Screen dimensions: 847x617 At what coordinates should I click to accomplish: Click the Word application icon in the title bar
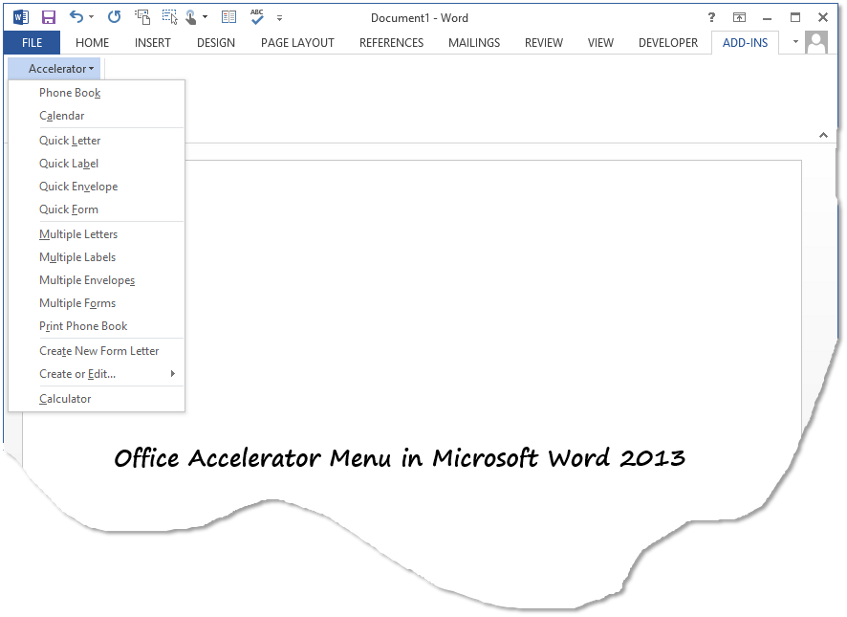21,17
